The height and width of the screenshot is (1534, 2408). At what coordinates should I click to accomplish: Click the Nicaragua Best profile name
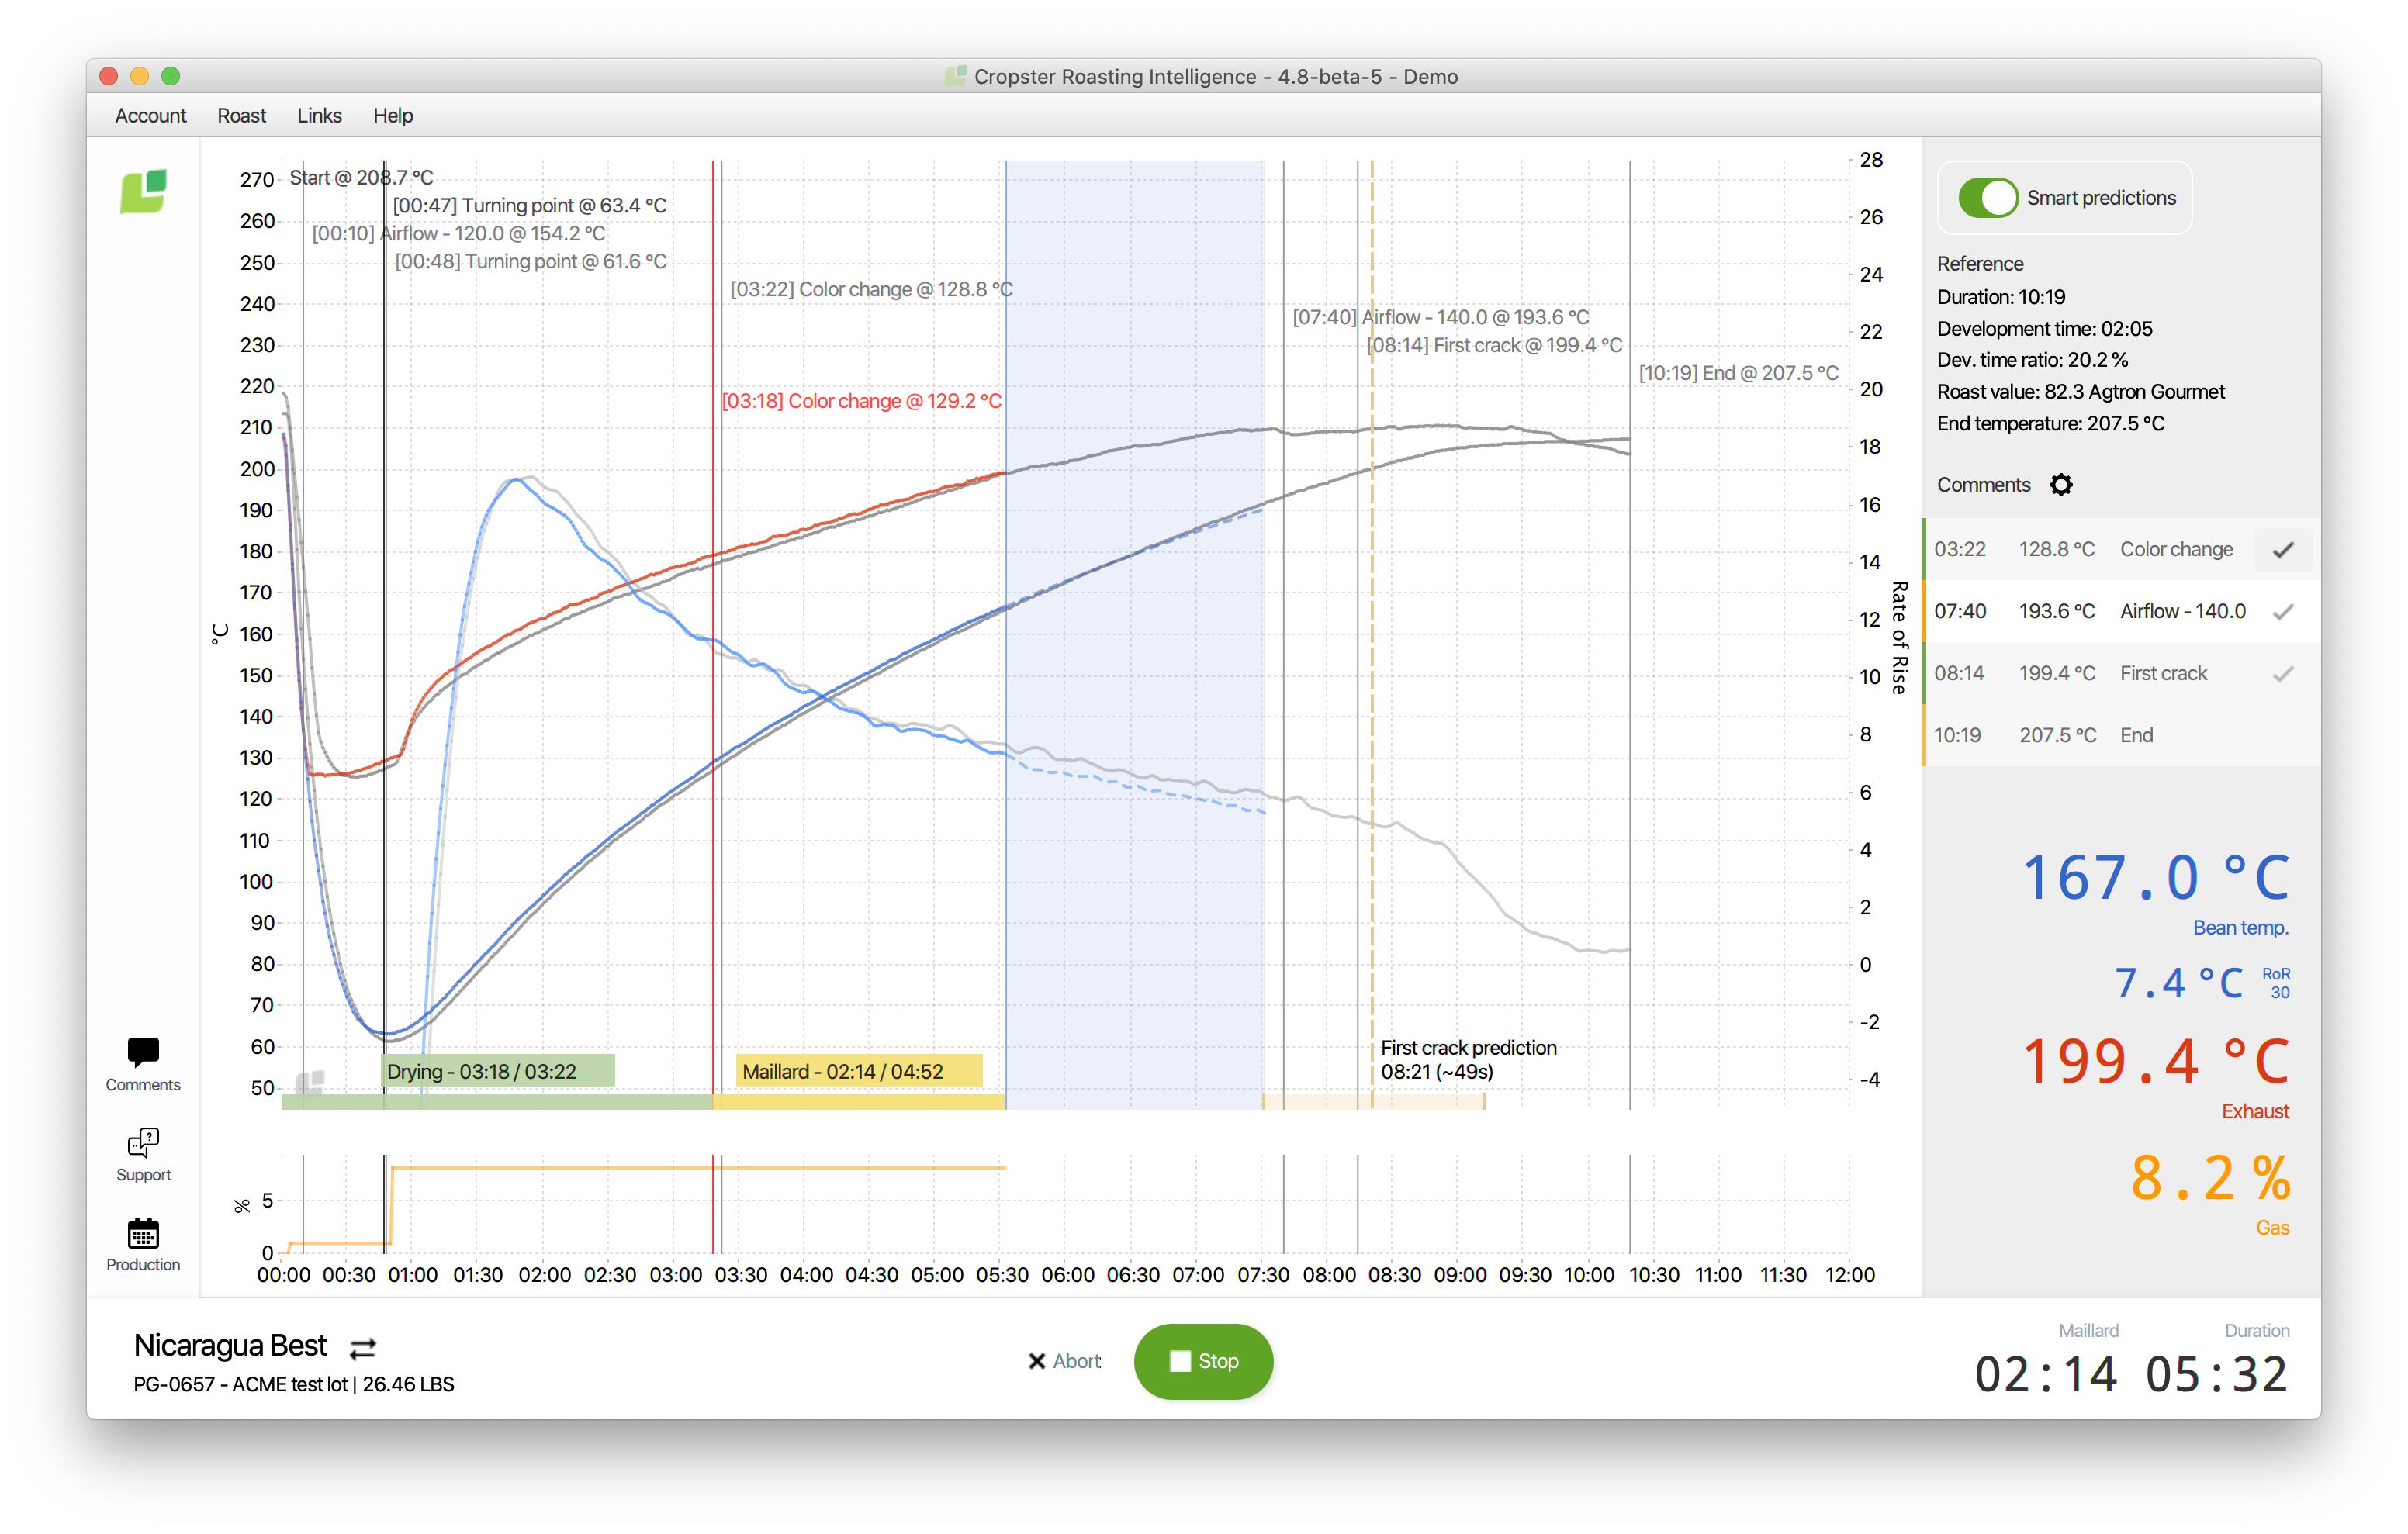point(230,1346)
